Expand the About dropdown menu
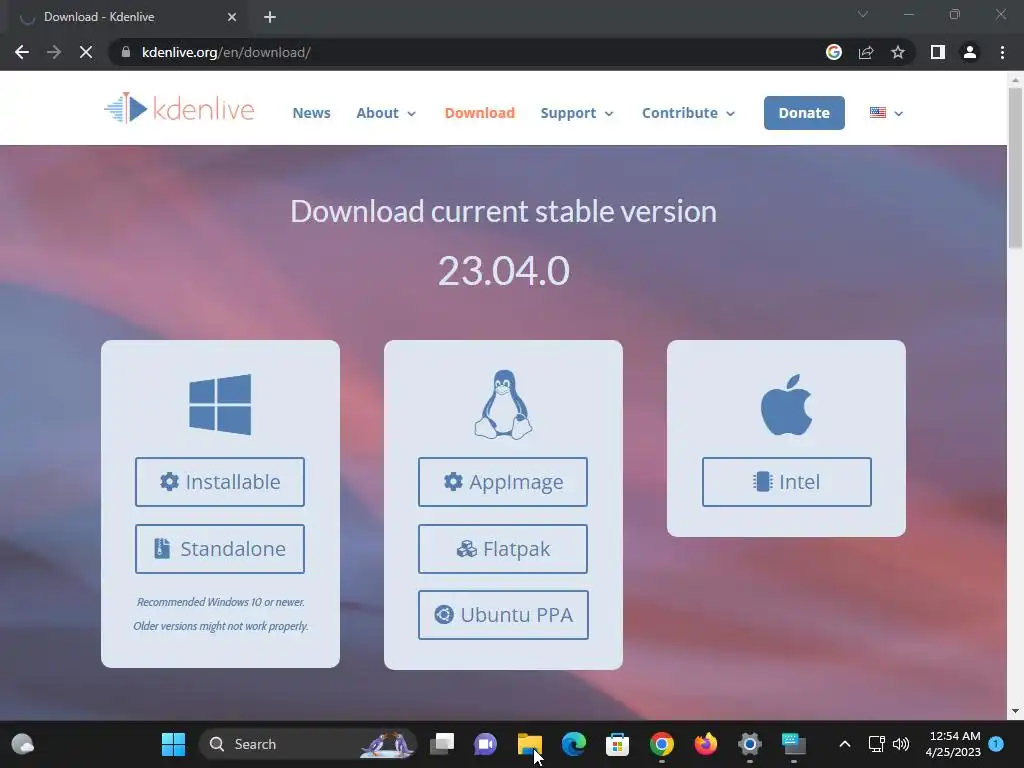1024x768 pixels. [x=386, y=113]
